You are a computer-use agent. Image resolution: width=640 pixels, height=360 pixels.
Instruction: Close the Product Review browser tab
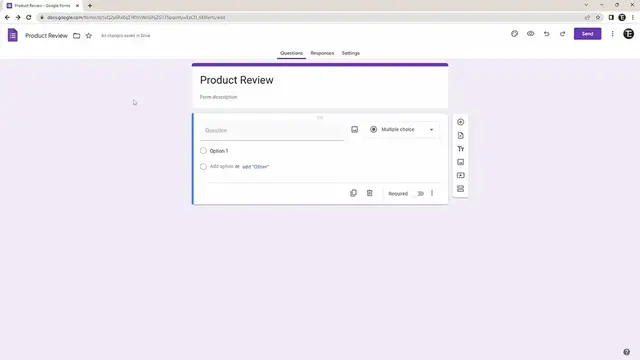(x=77, y=6)
